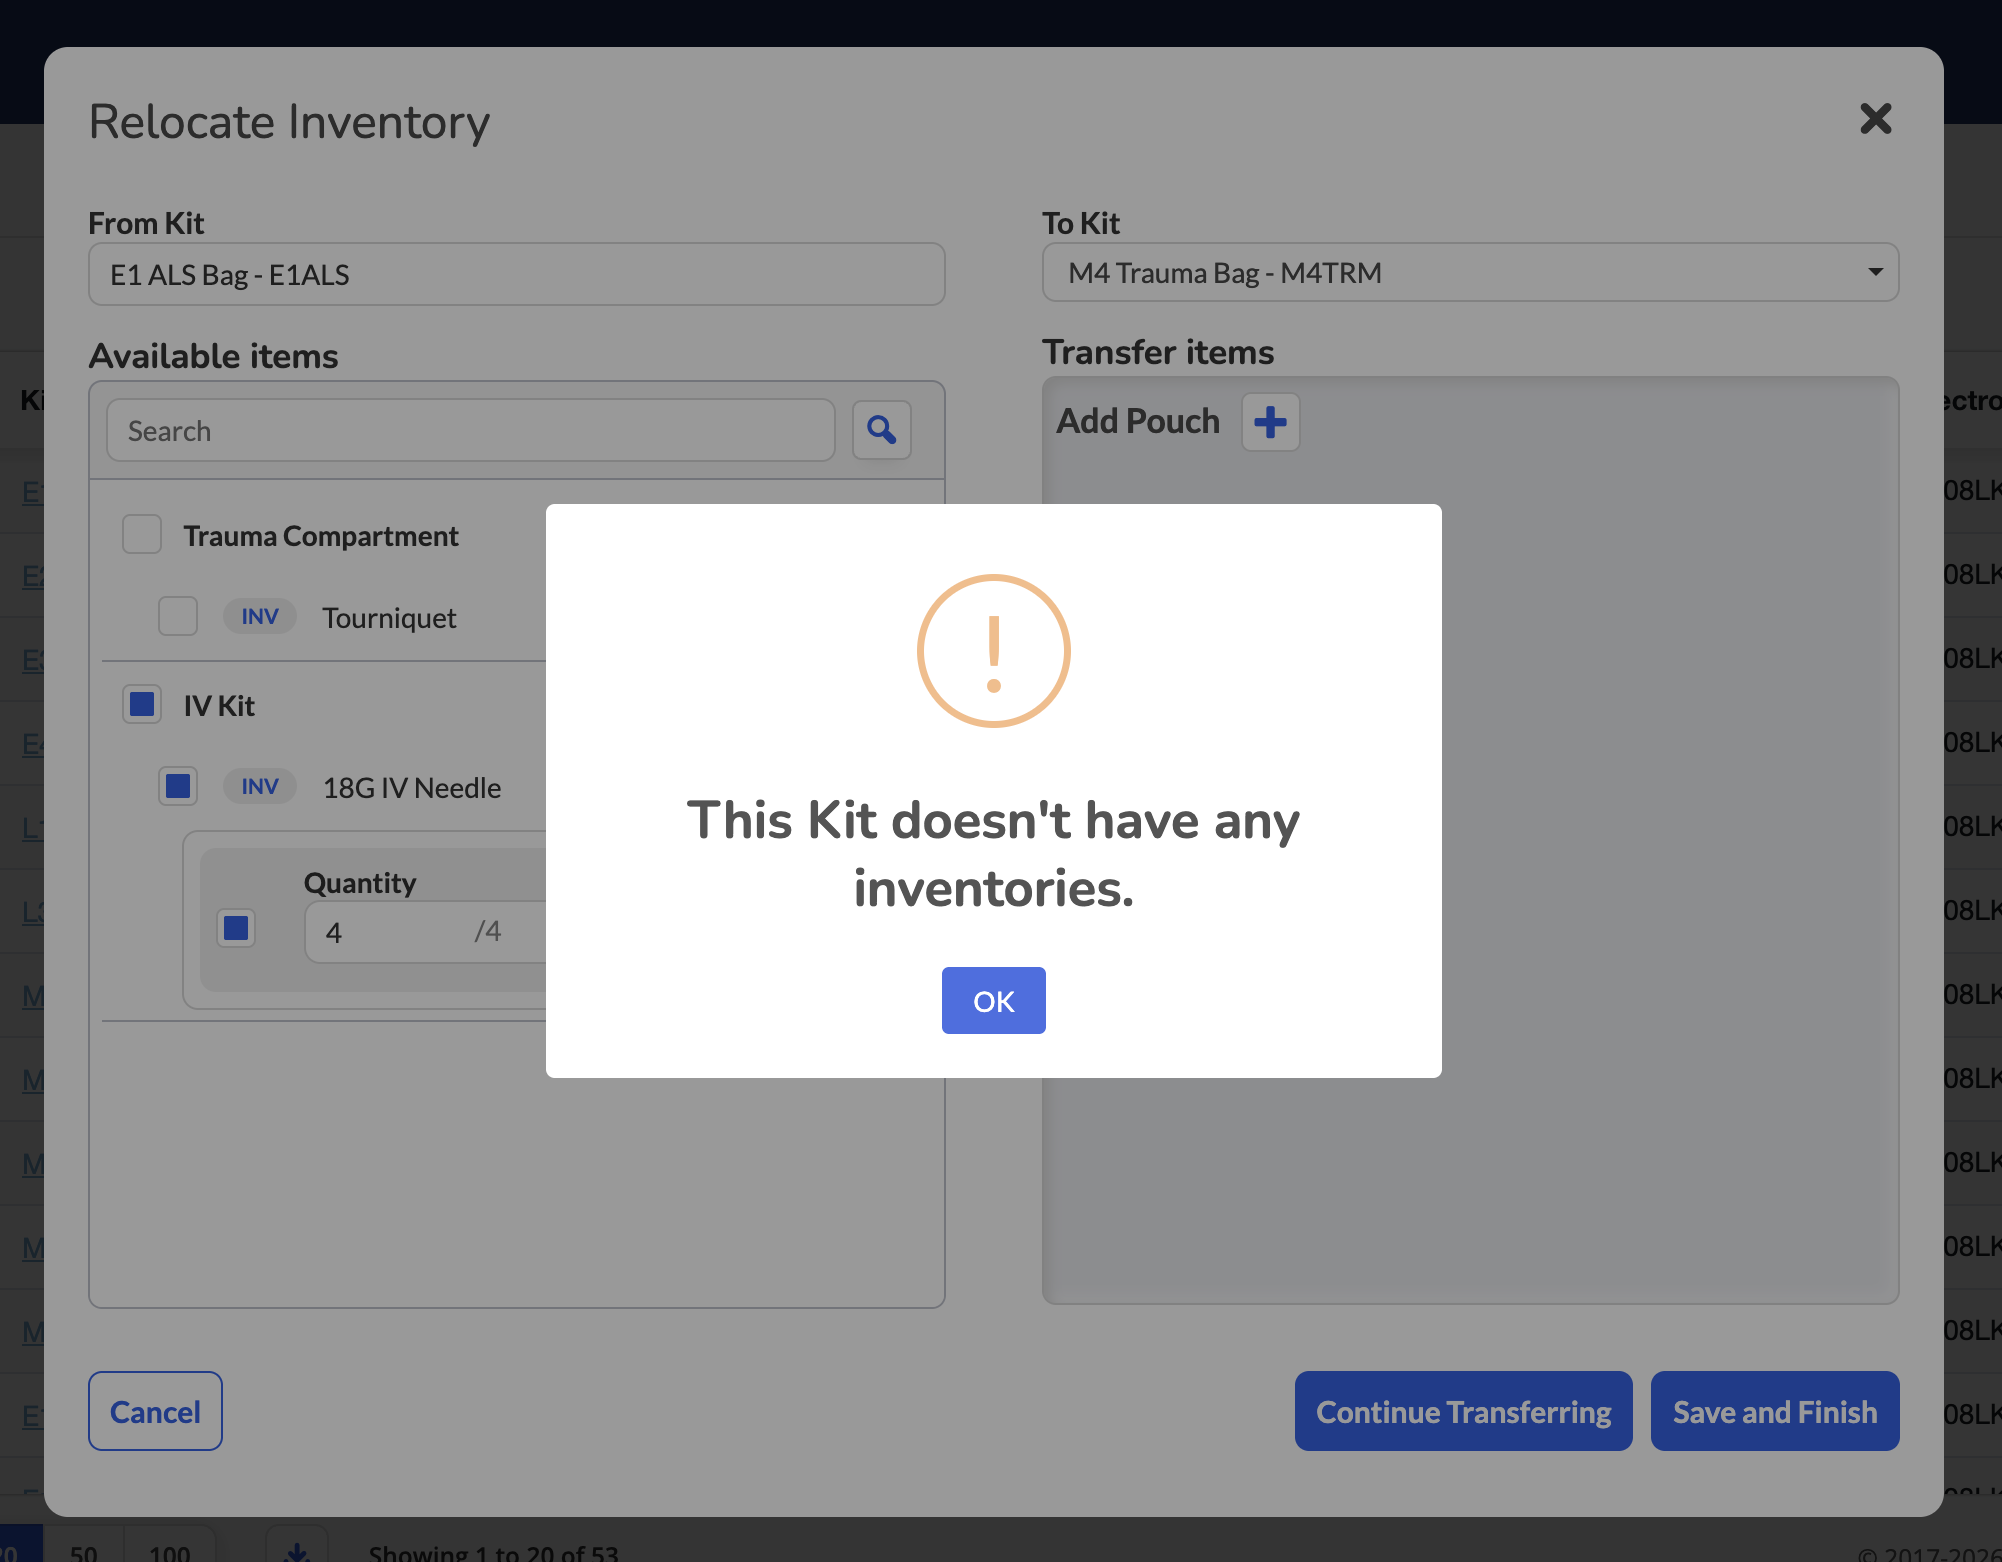
Task: Check the Tourniquet item checkbox
Action: pos(178,616)
